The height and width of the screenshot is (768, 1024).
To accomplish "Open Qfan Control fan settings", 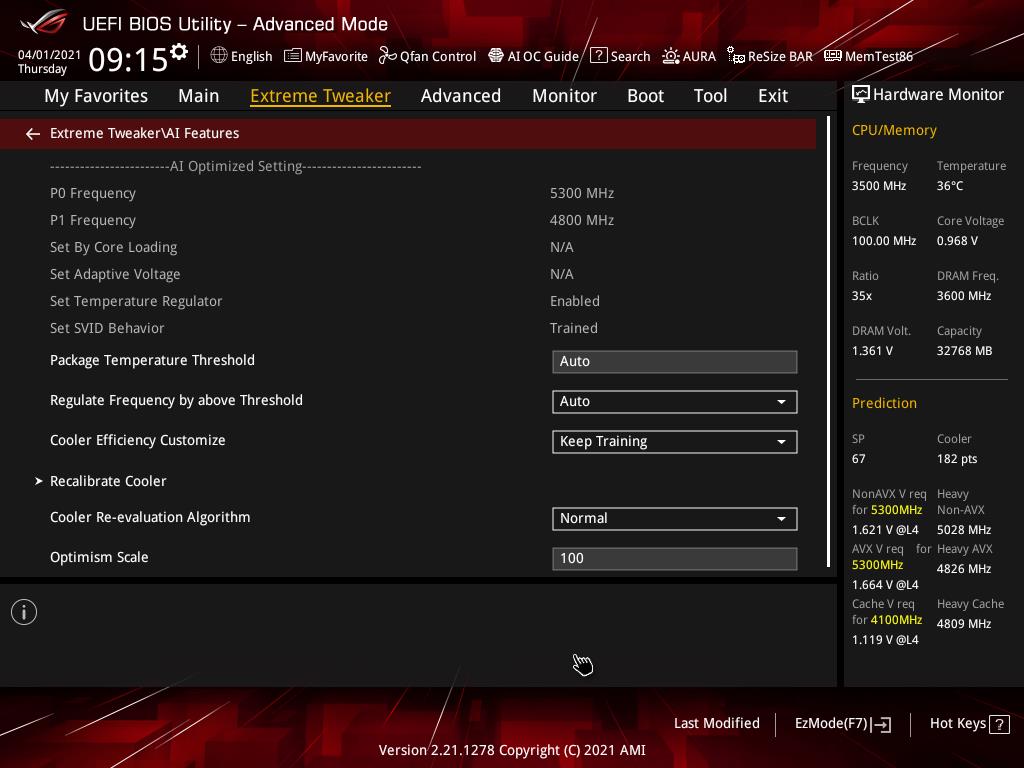I will point(427,56).
